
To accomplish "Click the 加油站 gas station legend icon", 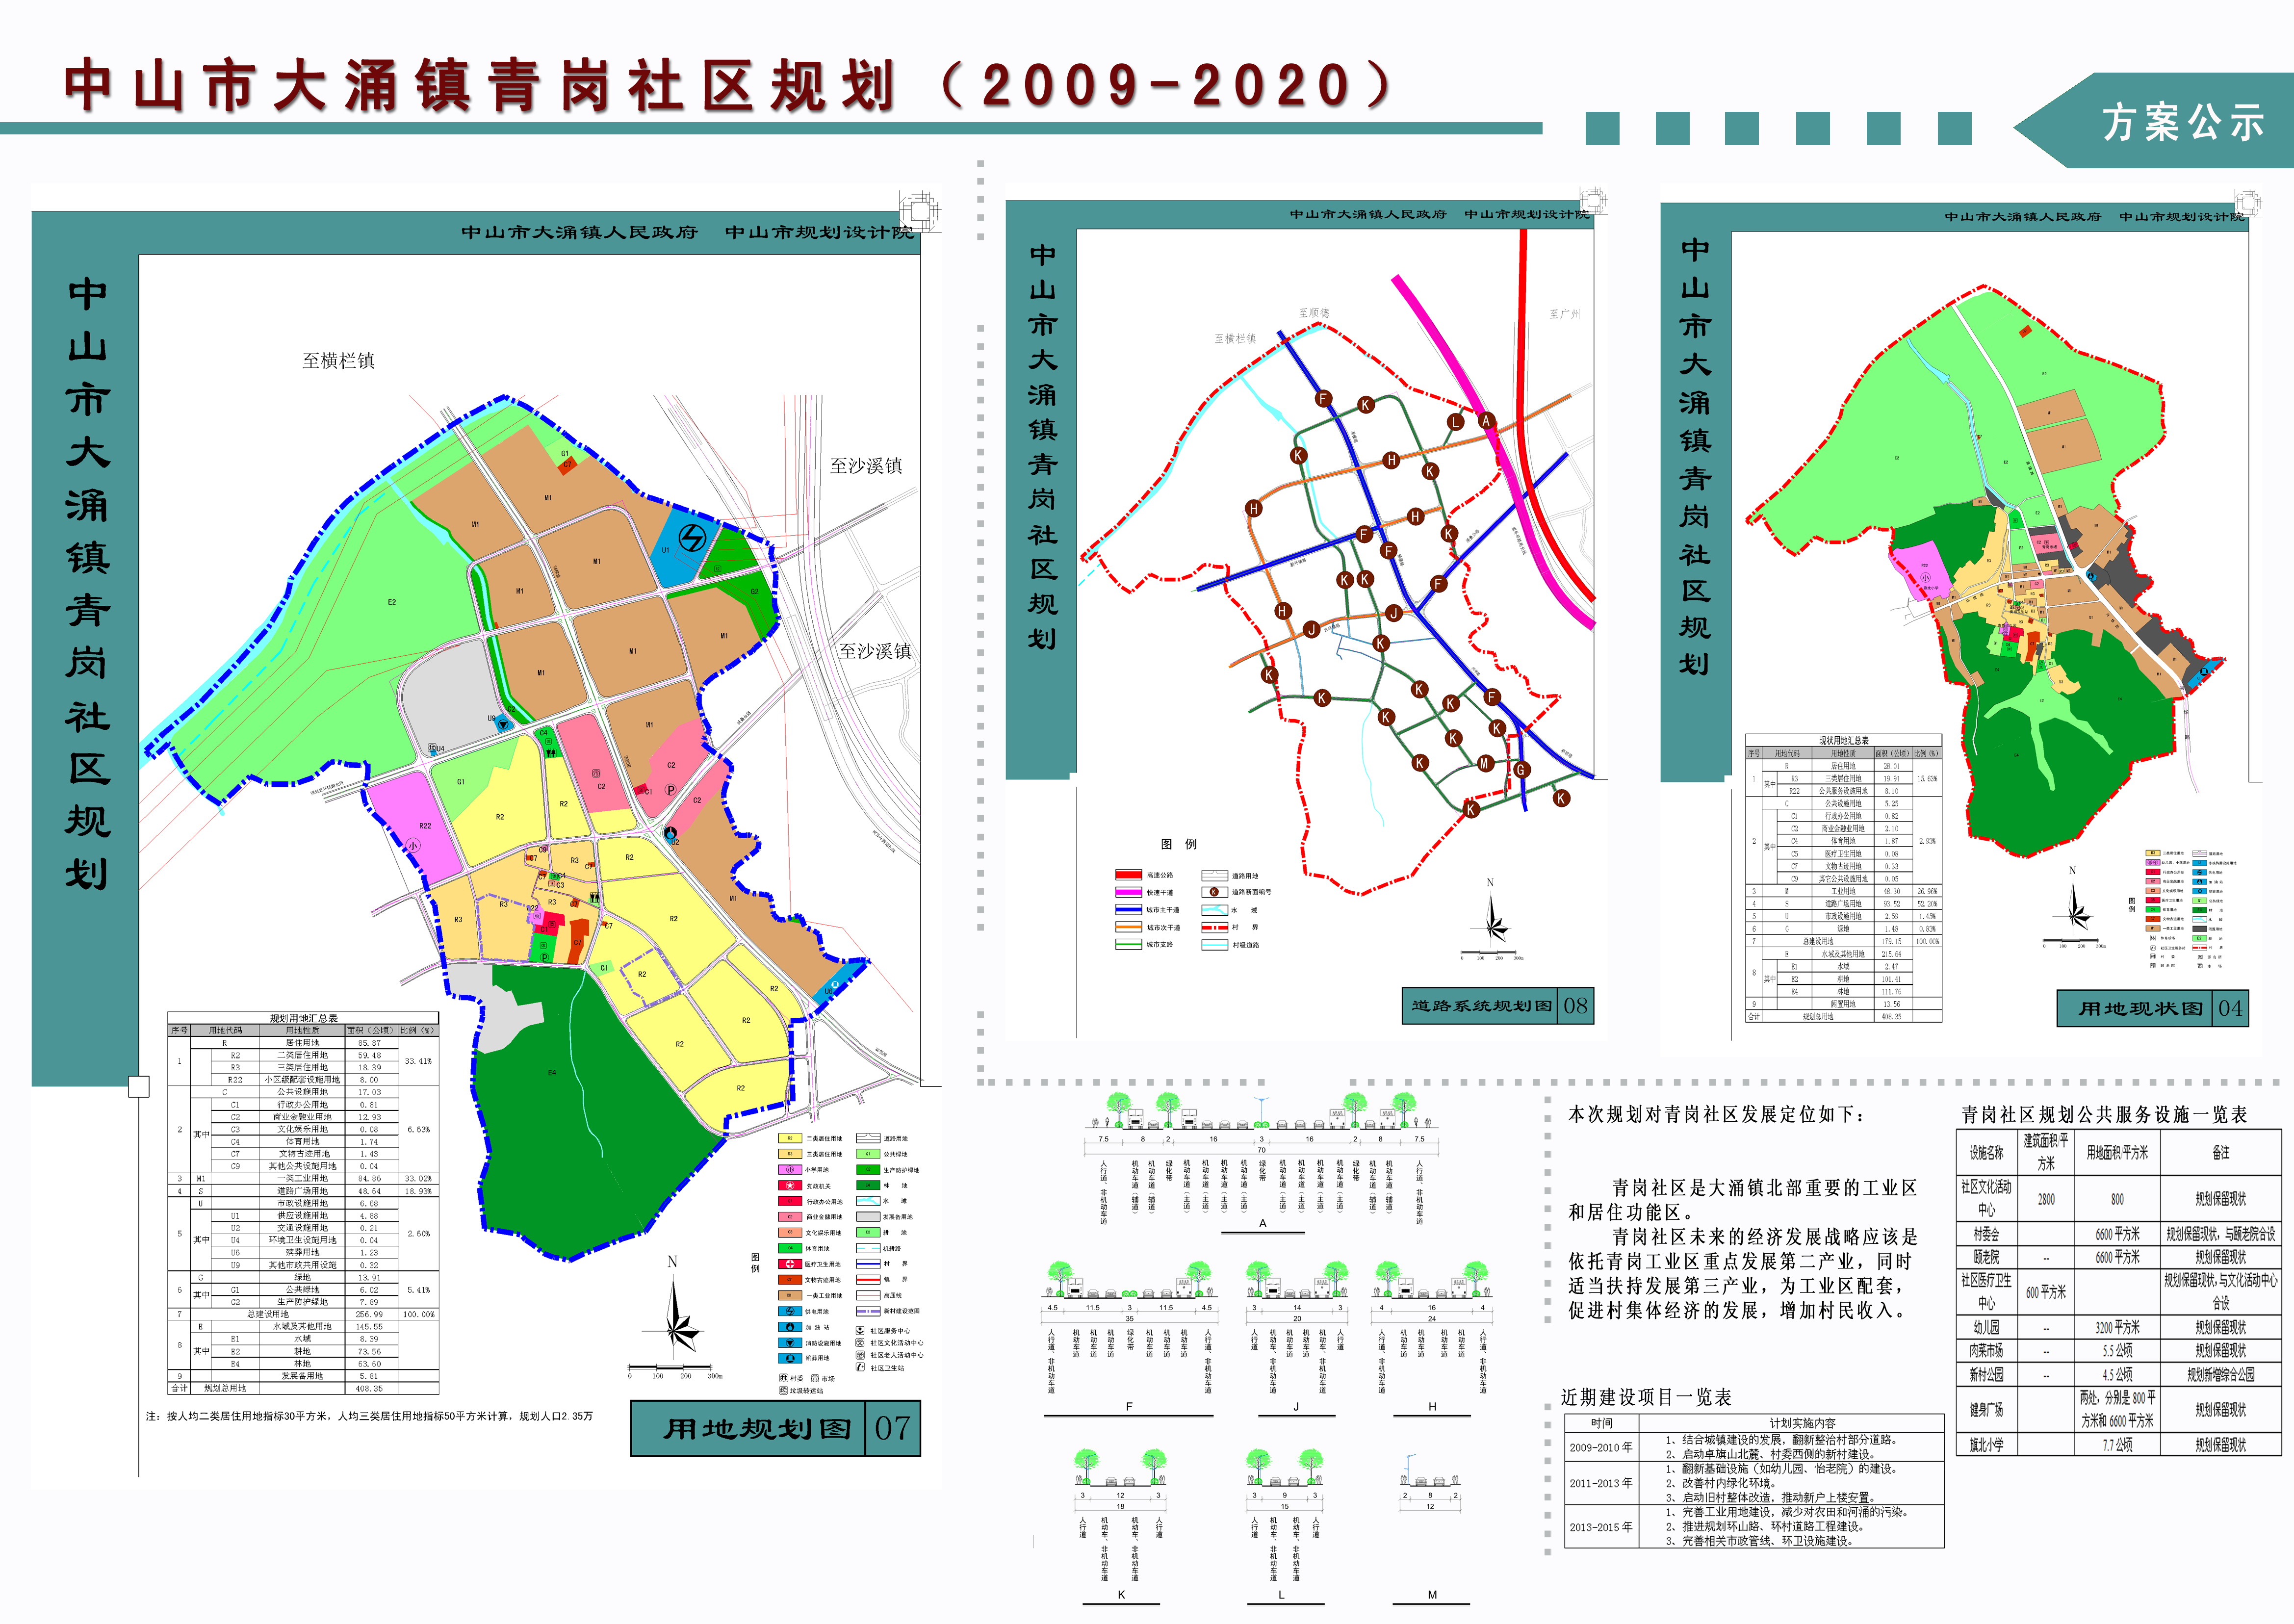I will [x=790, y=1327].
